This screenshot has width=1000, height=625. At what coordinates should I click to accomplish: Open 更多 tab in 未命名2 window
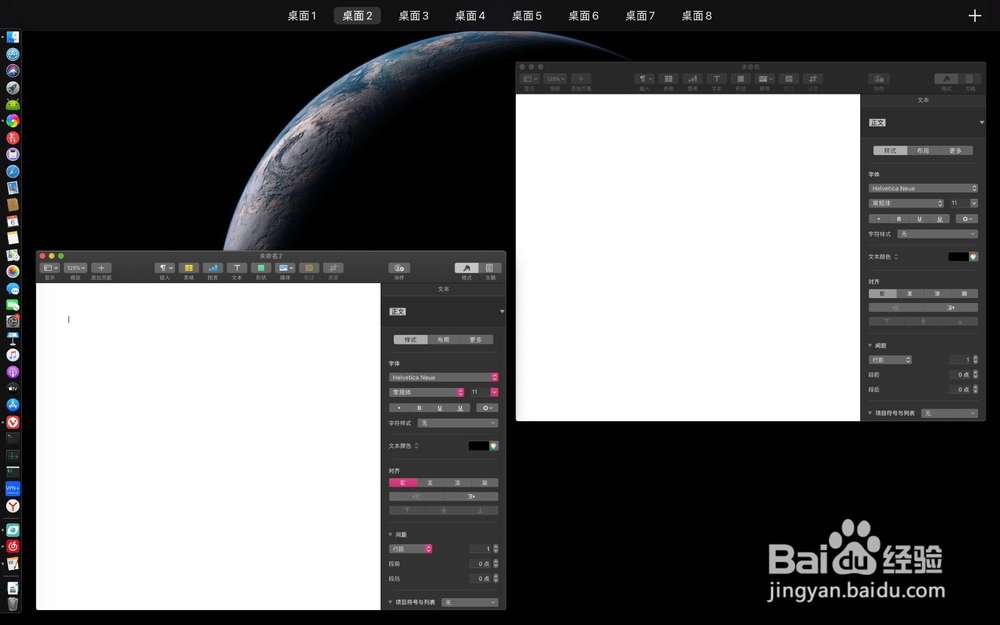tap(476, 339)
